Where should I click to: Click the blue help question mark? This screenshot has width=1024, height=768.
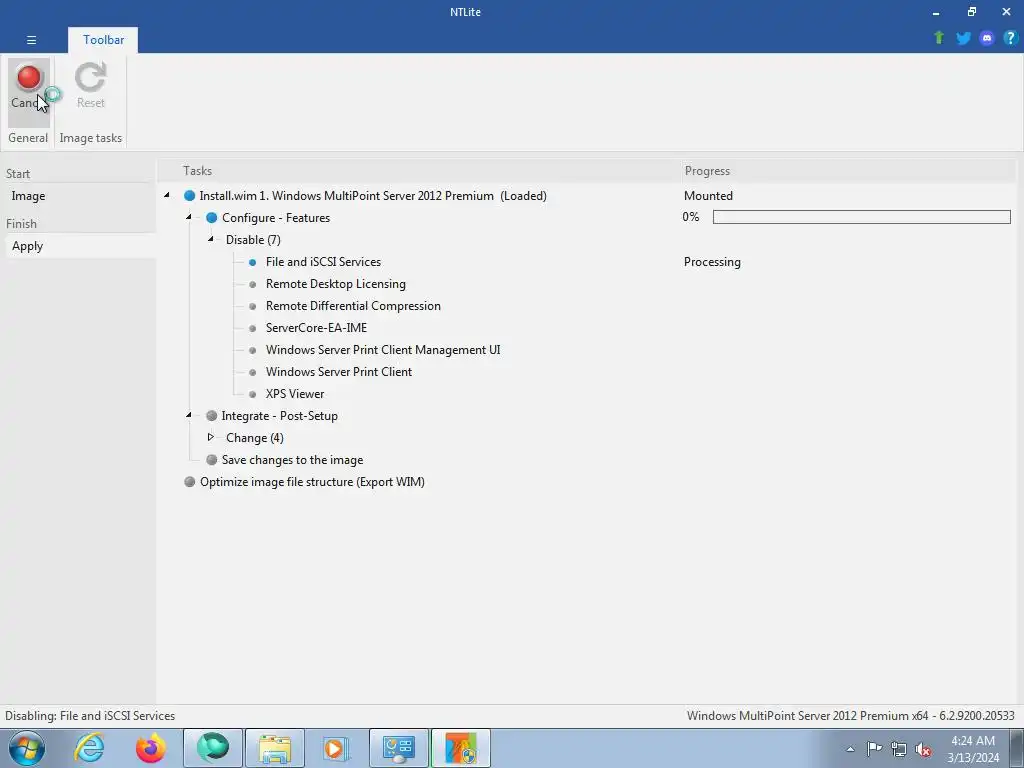click(1010, 38)
